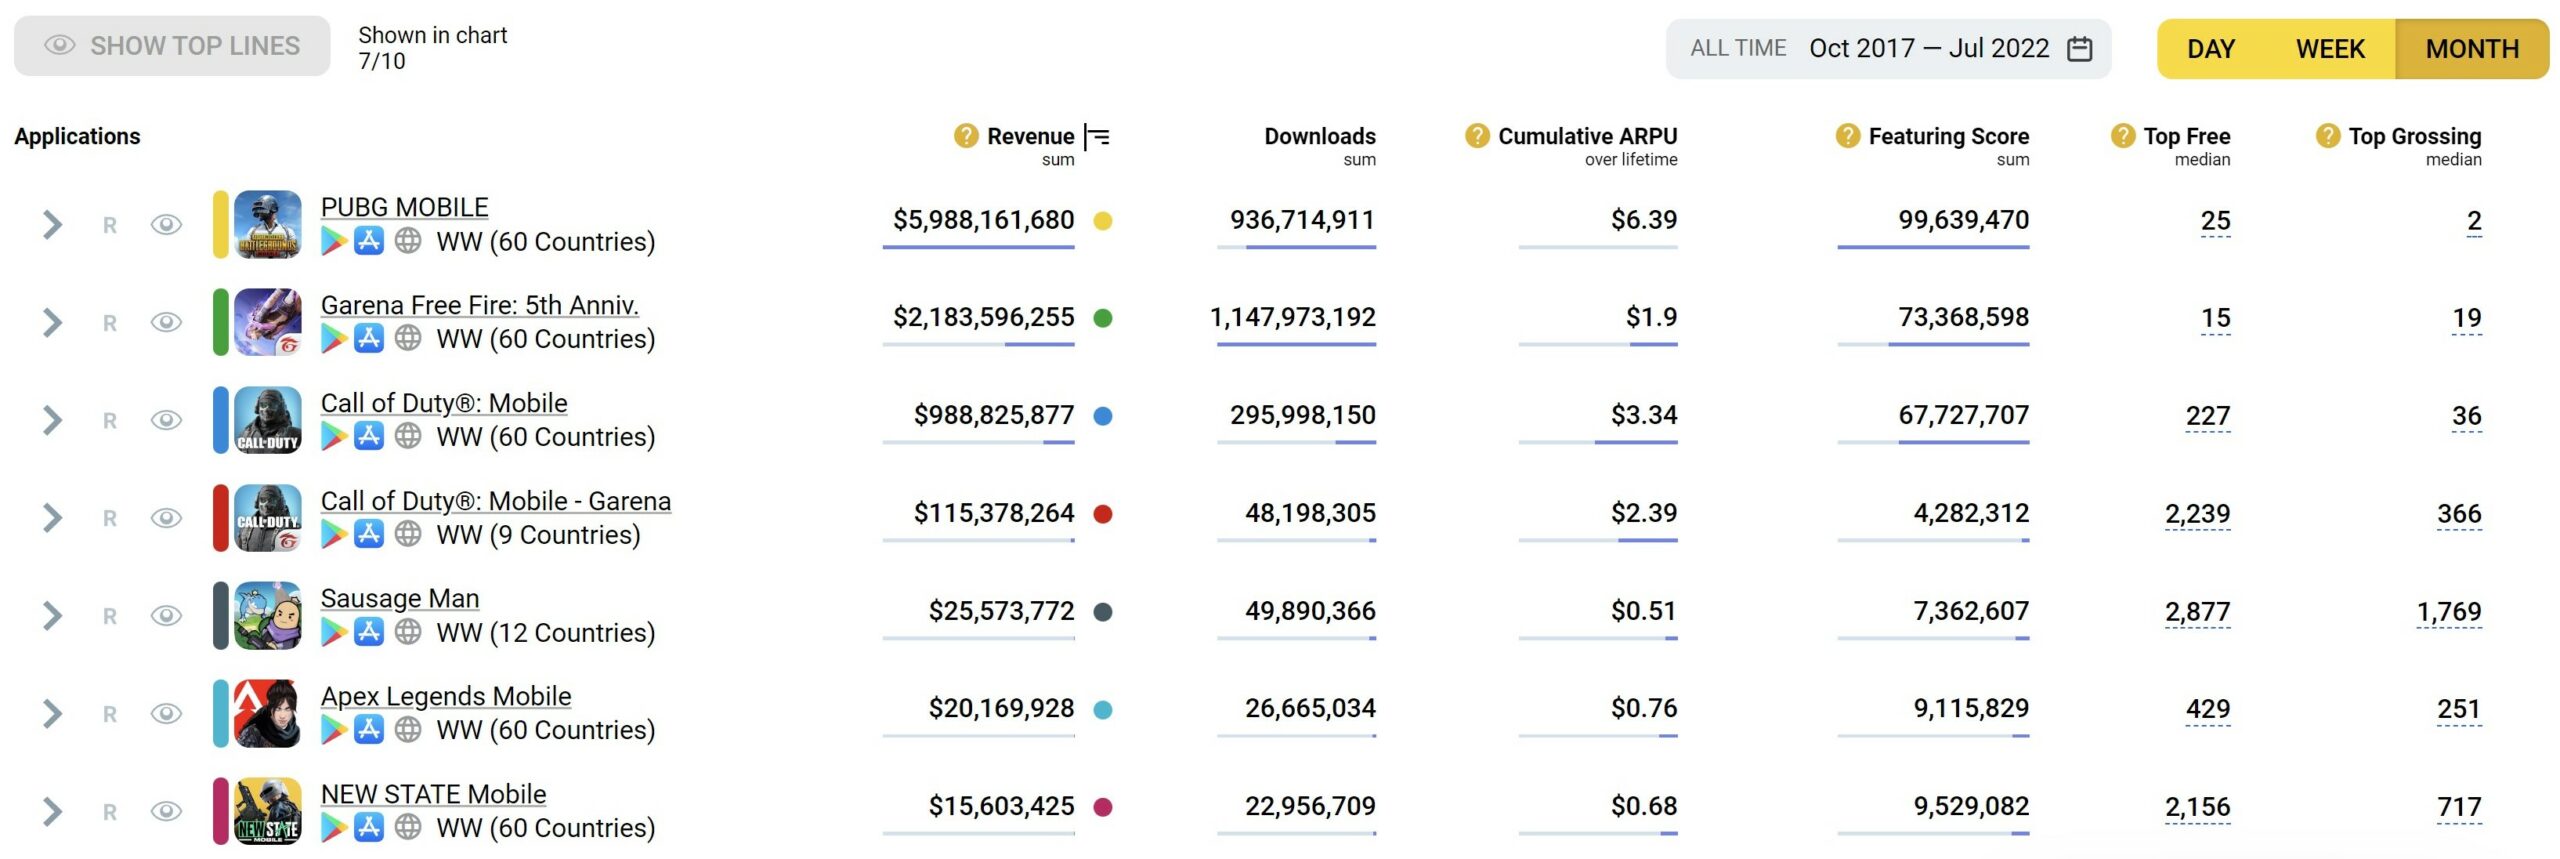This screenshot has height=859, width=2560.
Task: Click Google Play icon under NEW STATE Mobile
Action: click(x=334, y=828)
